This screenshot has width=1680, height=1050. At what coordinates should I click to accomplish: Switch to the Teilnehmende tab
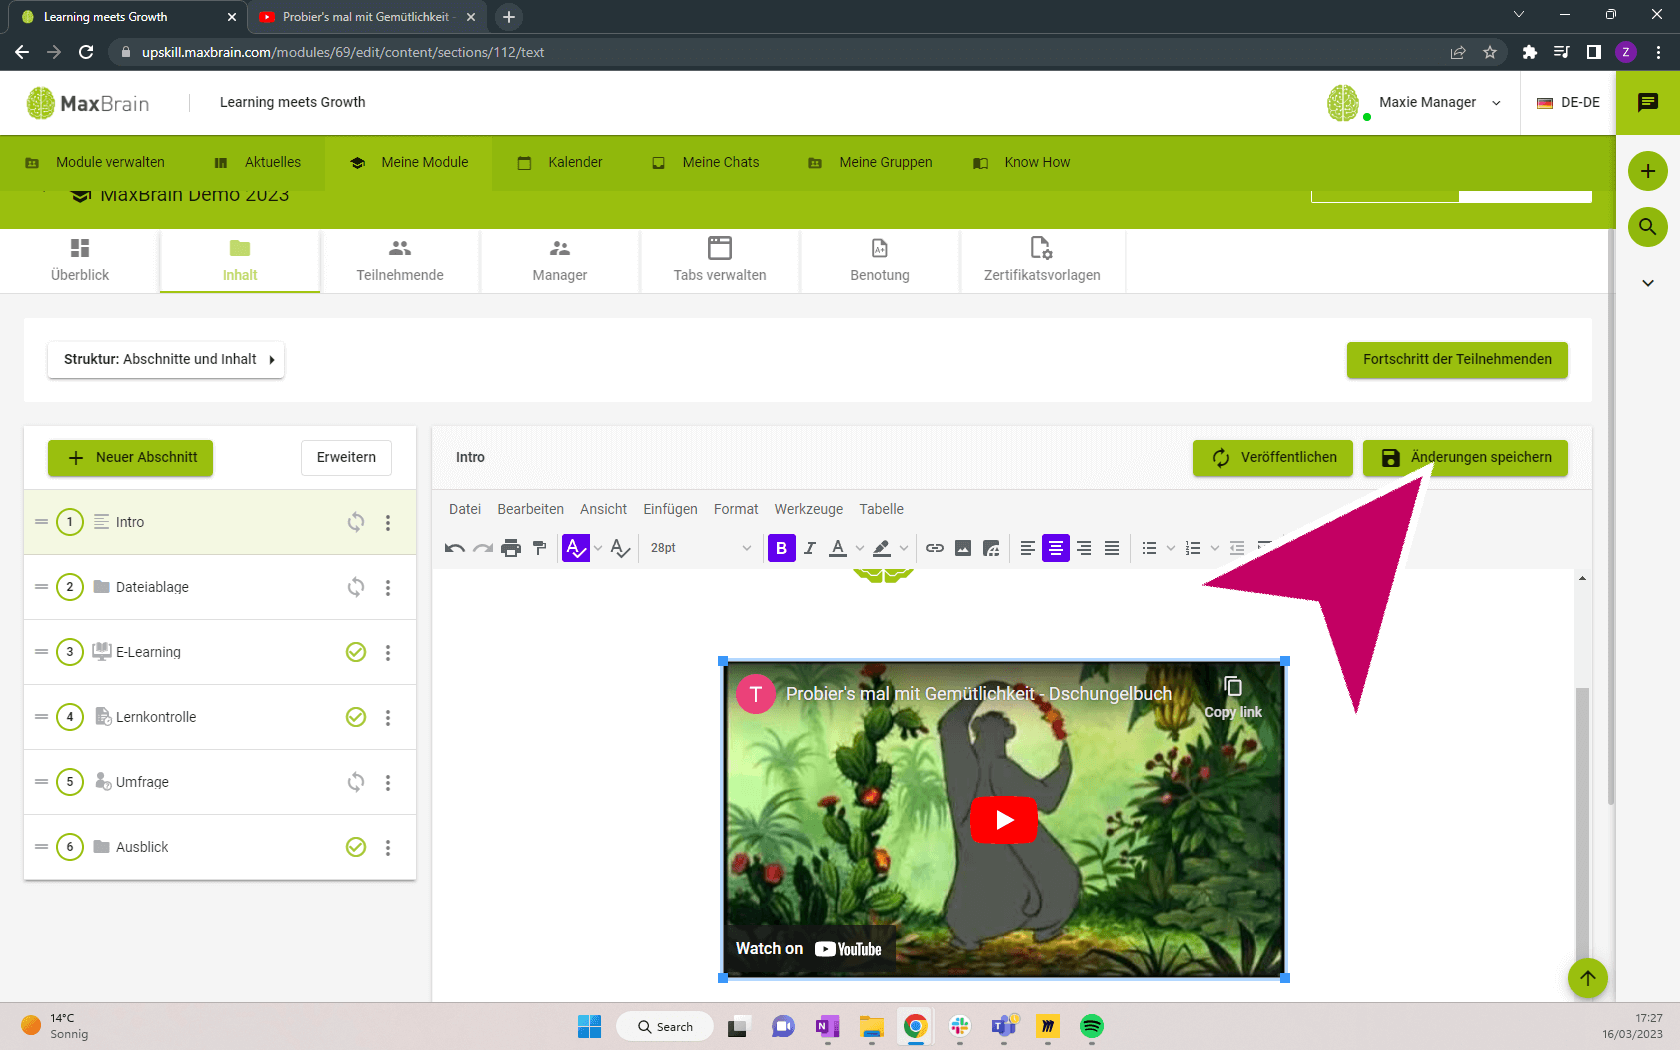[x=400, y=261]
